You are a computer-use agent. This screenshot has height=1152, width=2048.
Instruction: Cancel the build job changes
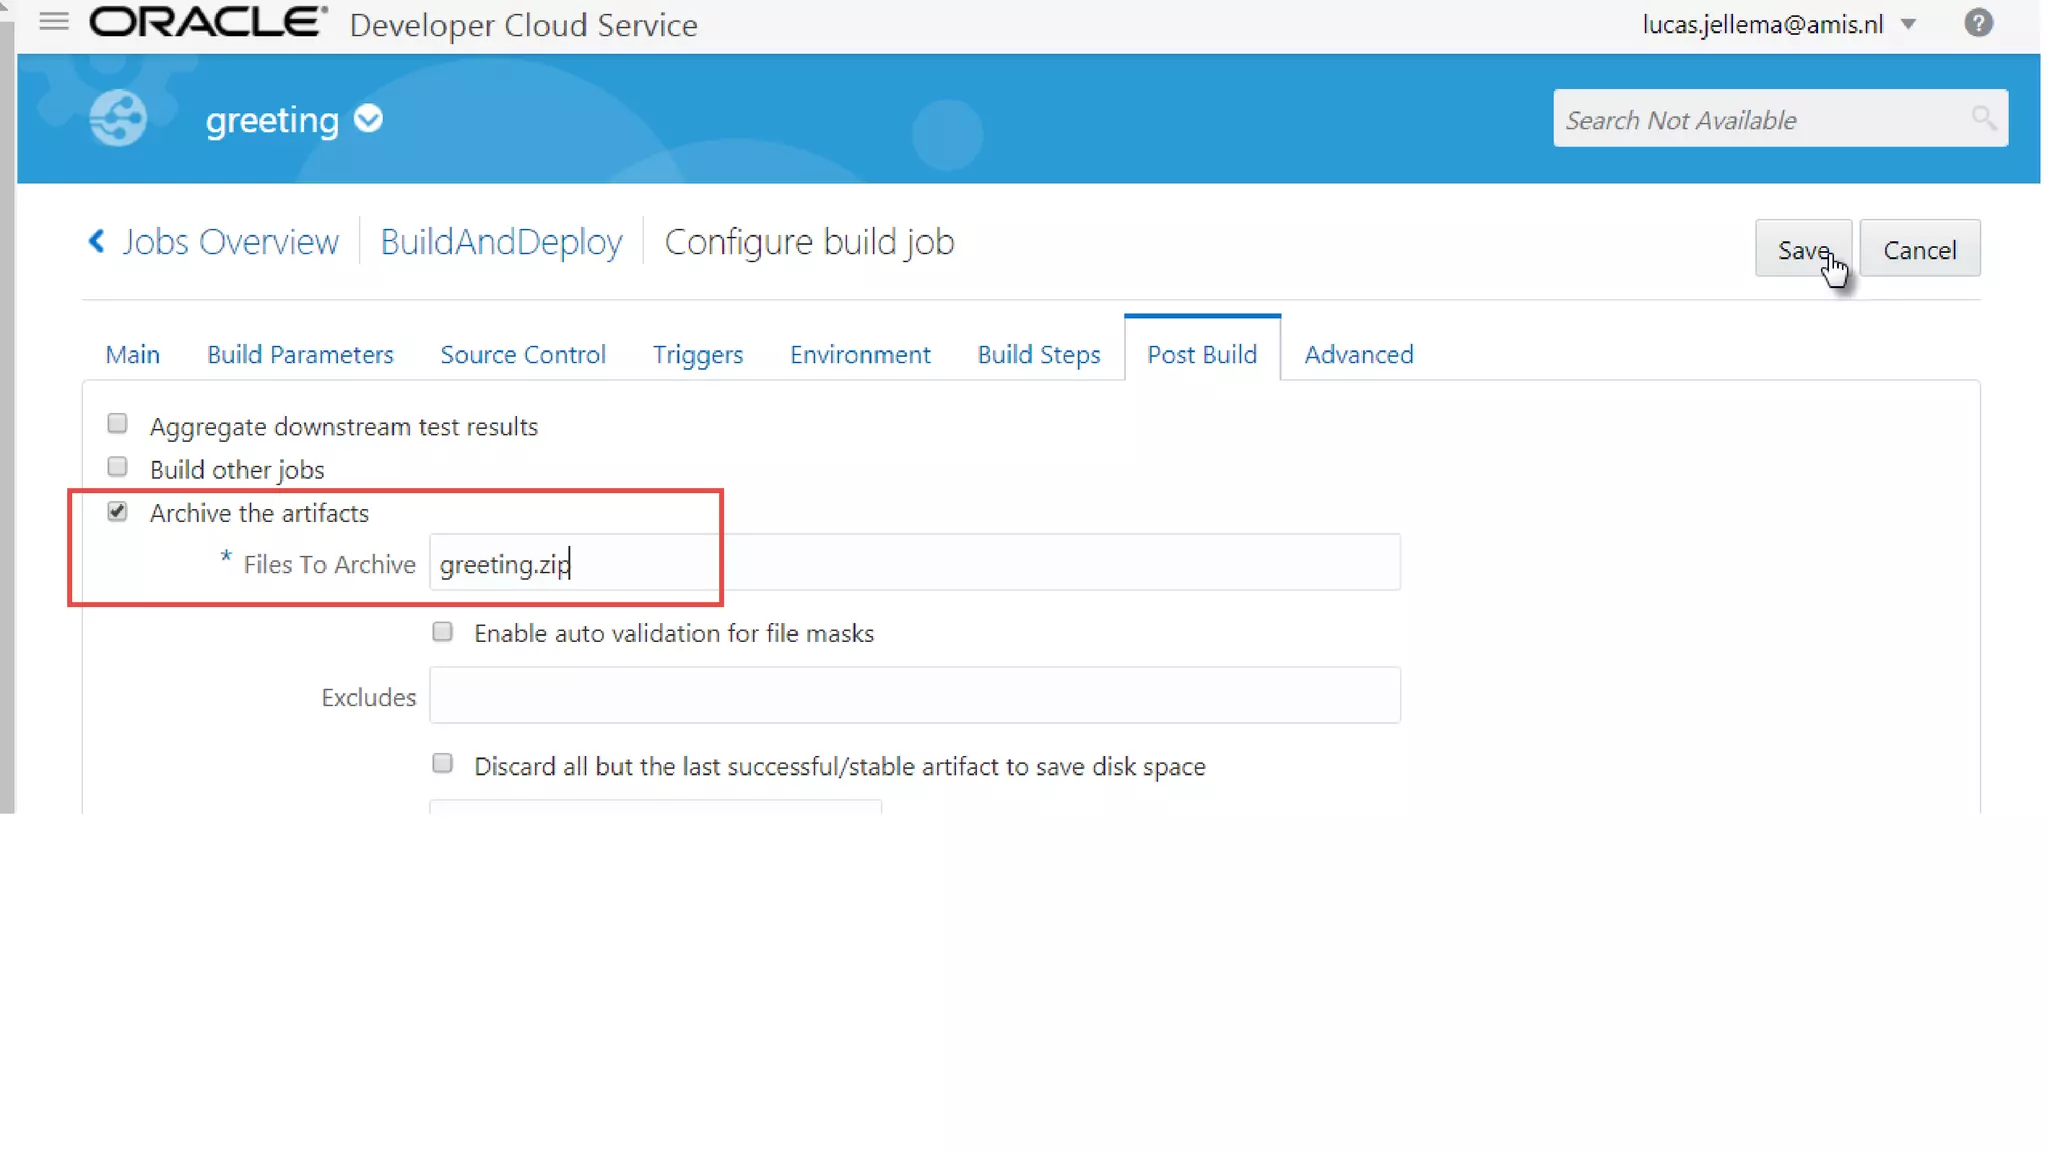coord(1919,249)
